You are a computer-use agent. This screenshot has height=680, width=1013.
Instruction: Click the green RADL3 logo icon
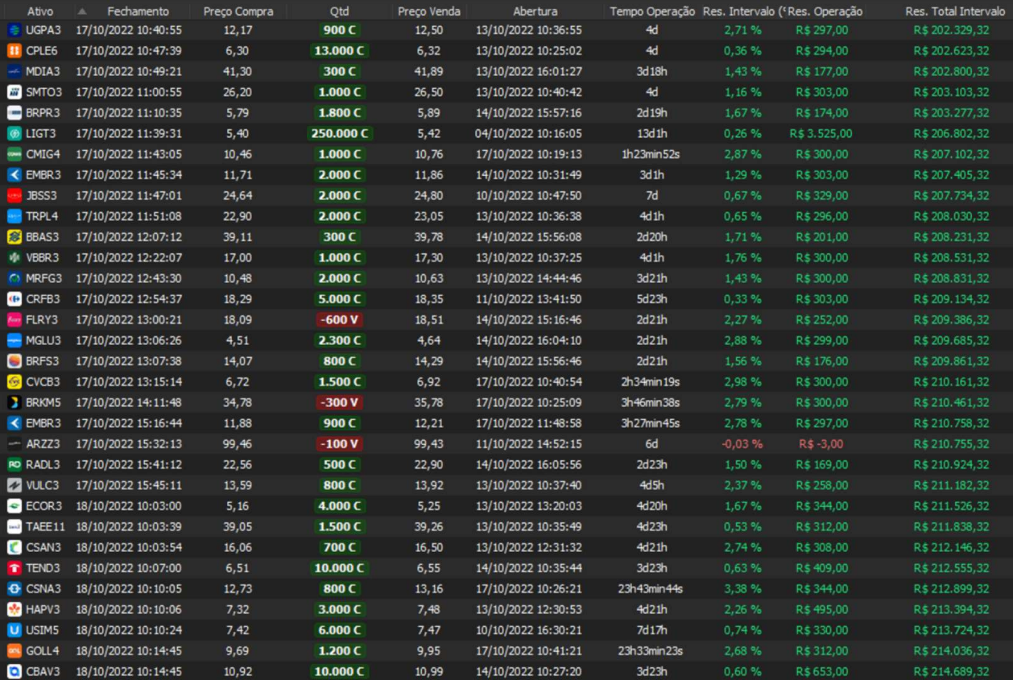(x=14, y=464)
